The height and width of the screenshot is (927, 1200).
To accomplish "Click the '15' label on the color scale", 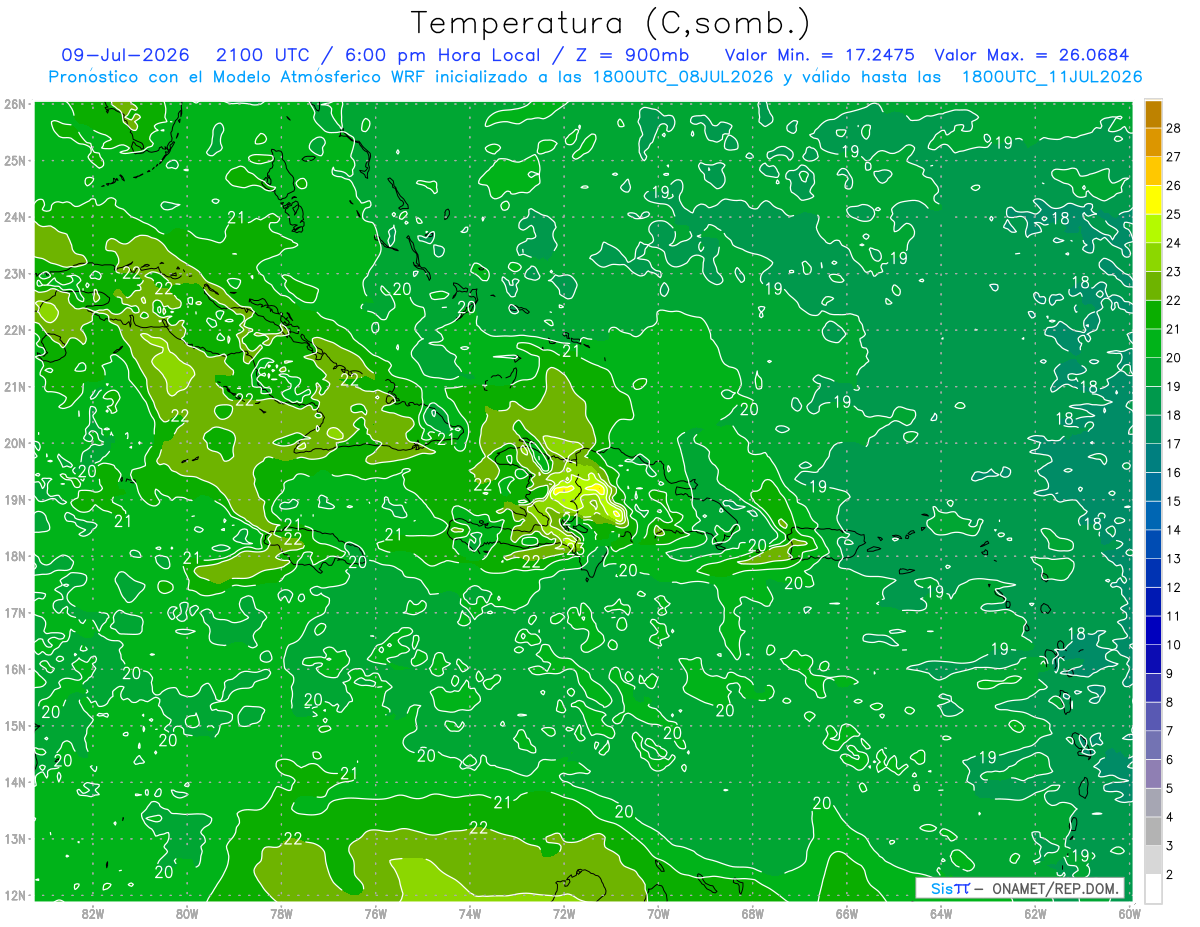I will pyautogui.click(x=1174, y=501).
